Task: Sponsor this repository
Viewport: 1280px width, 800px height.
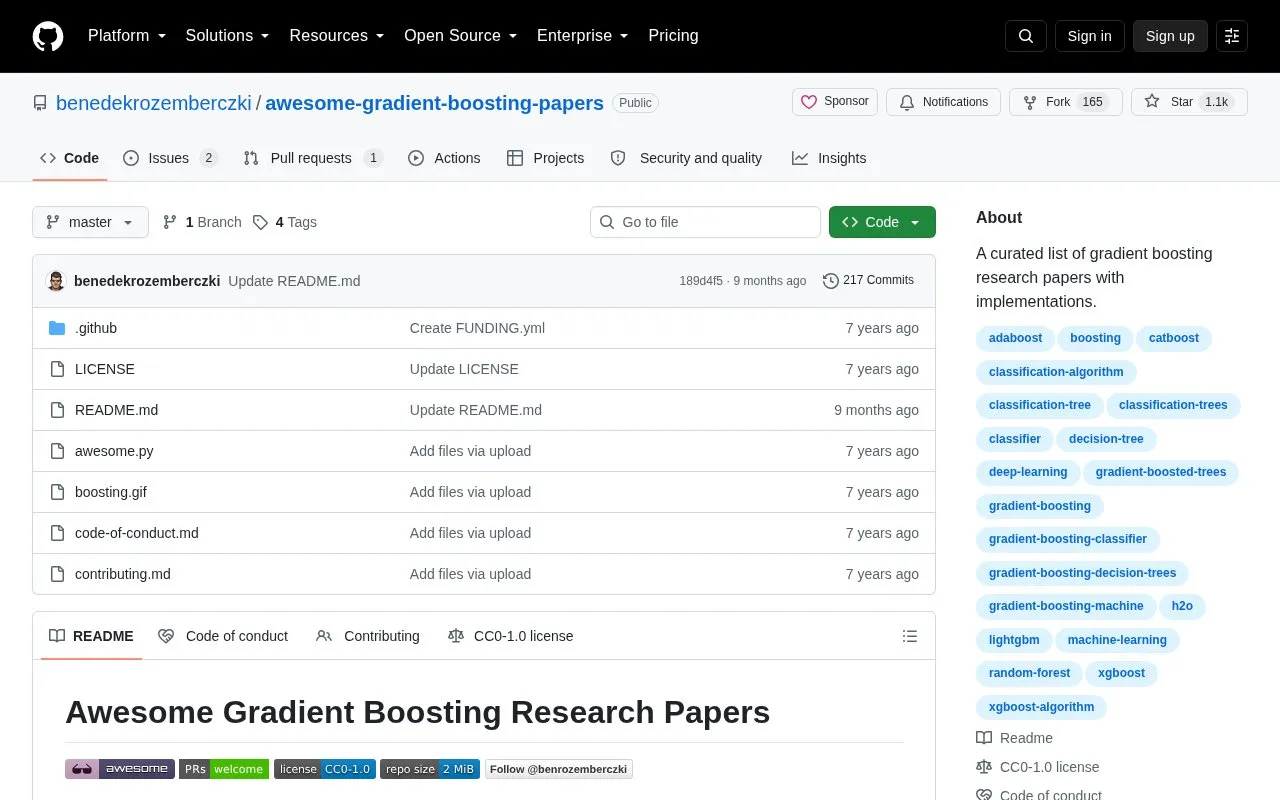Action: coord(835,102)
